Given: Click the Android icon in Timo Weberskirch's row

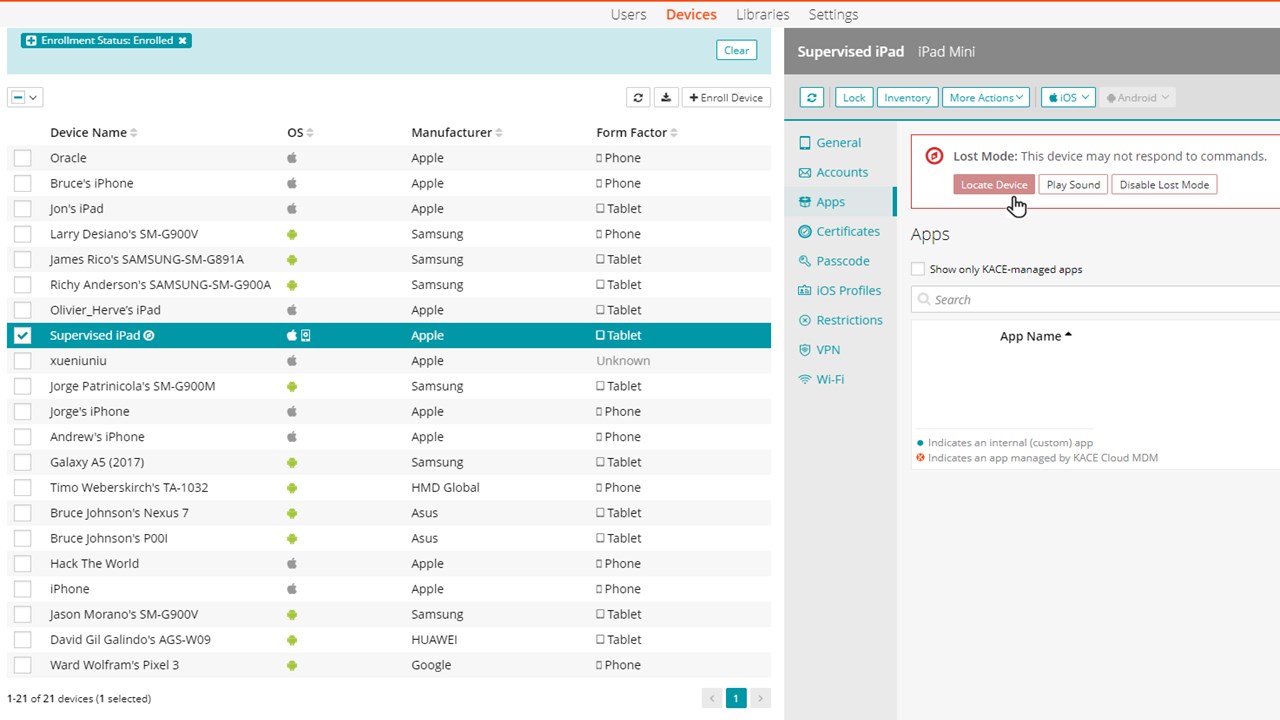Looking at the screenshot, I should pos(293,488).
